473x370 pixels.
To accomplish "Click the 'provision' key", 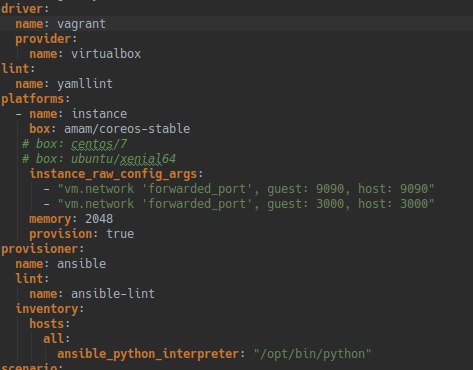I will click(x=60, y=234).
